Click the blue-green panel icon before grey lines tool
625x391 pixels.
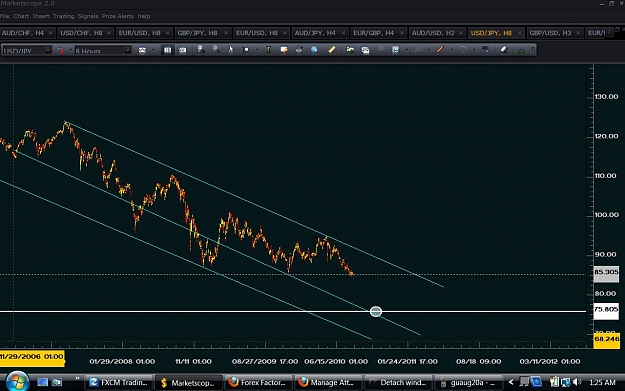pos(395,50)
